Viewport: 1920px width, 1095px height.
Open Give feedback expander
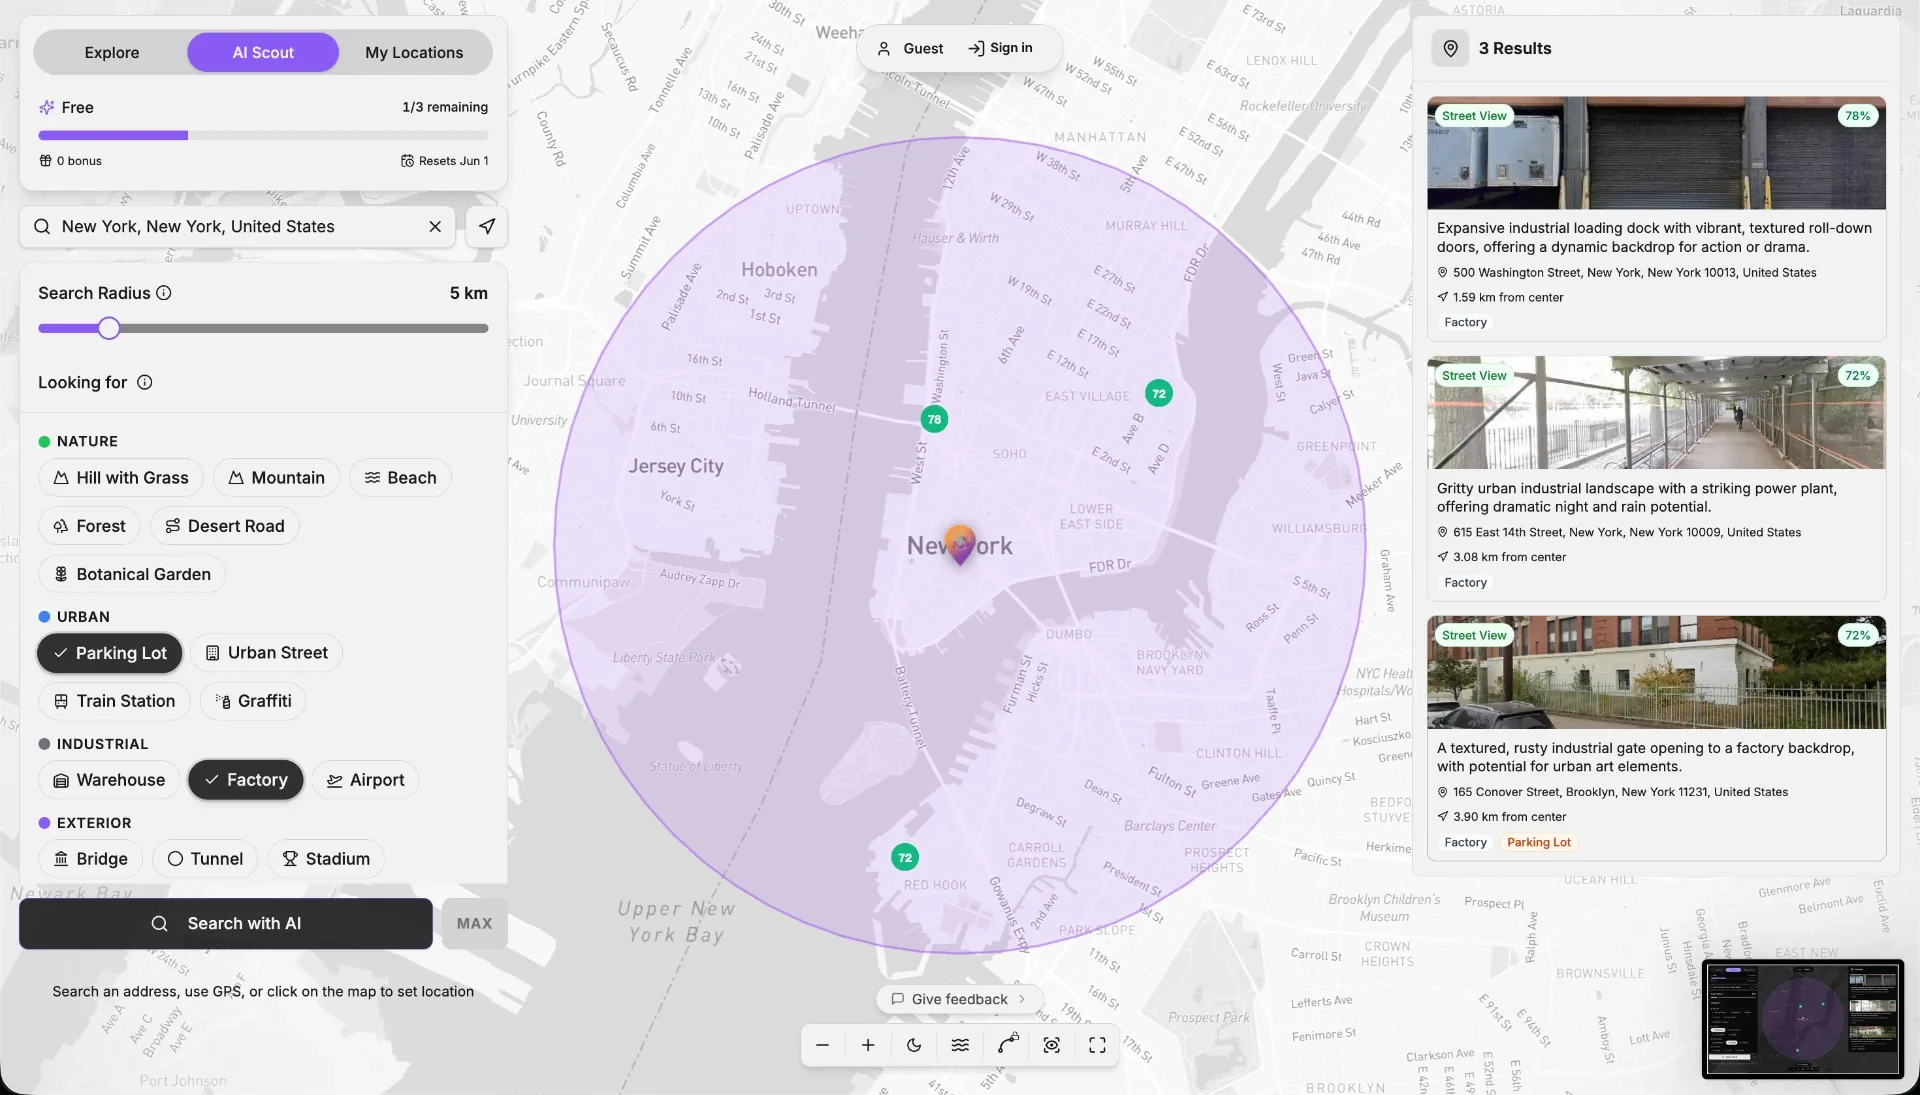click(x=959, y=999)
